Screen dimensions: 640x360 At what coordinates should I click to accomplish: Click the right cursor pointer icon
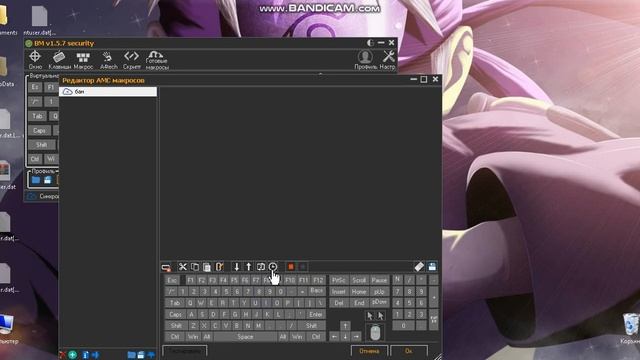click(380, 316)
